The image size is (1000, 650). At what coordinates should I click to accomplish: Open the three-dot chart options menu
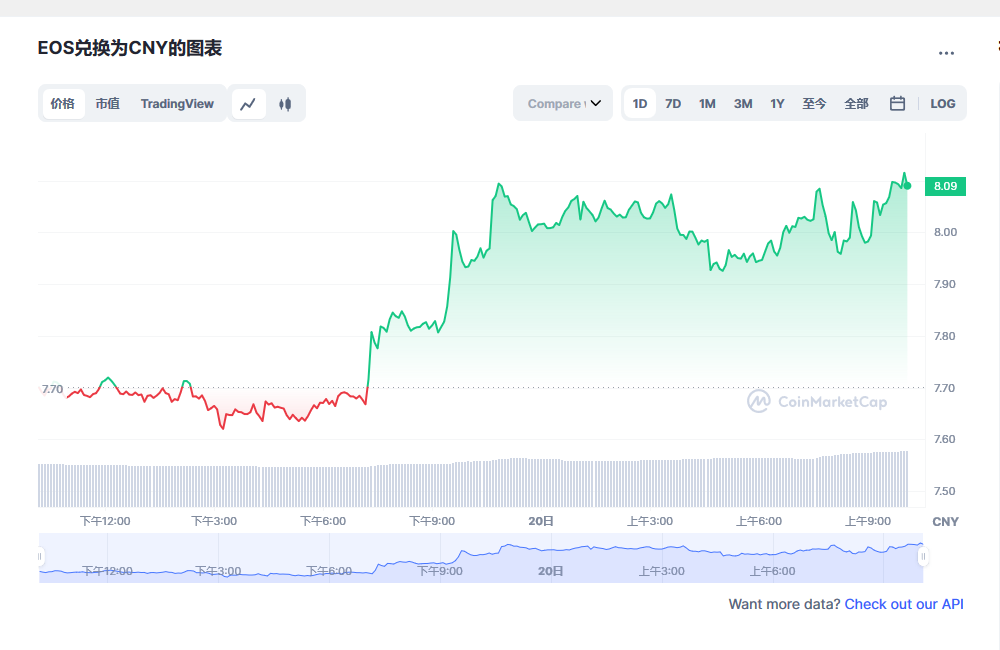[x=948, y=53]
